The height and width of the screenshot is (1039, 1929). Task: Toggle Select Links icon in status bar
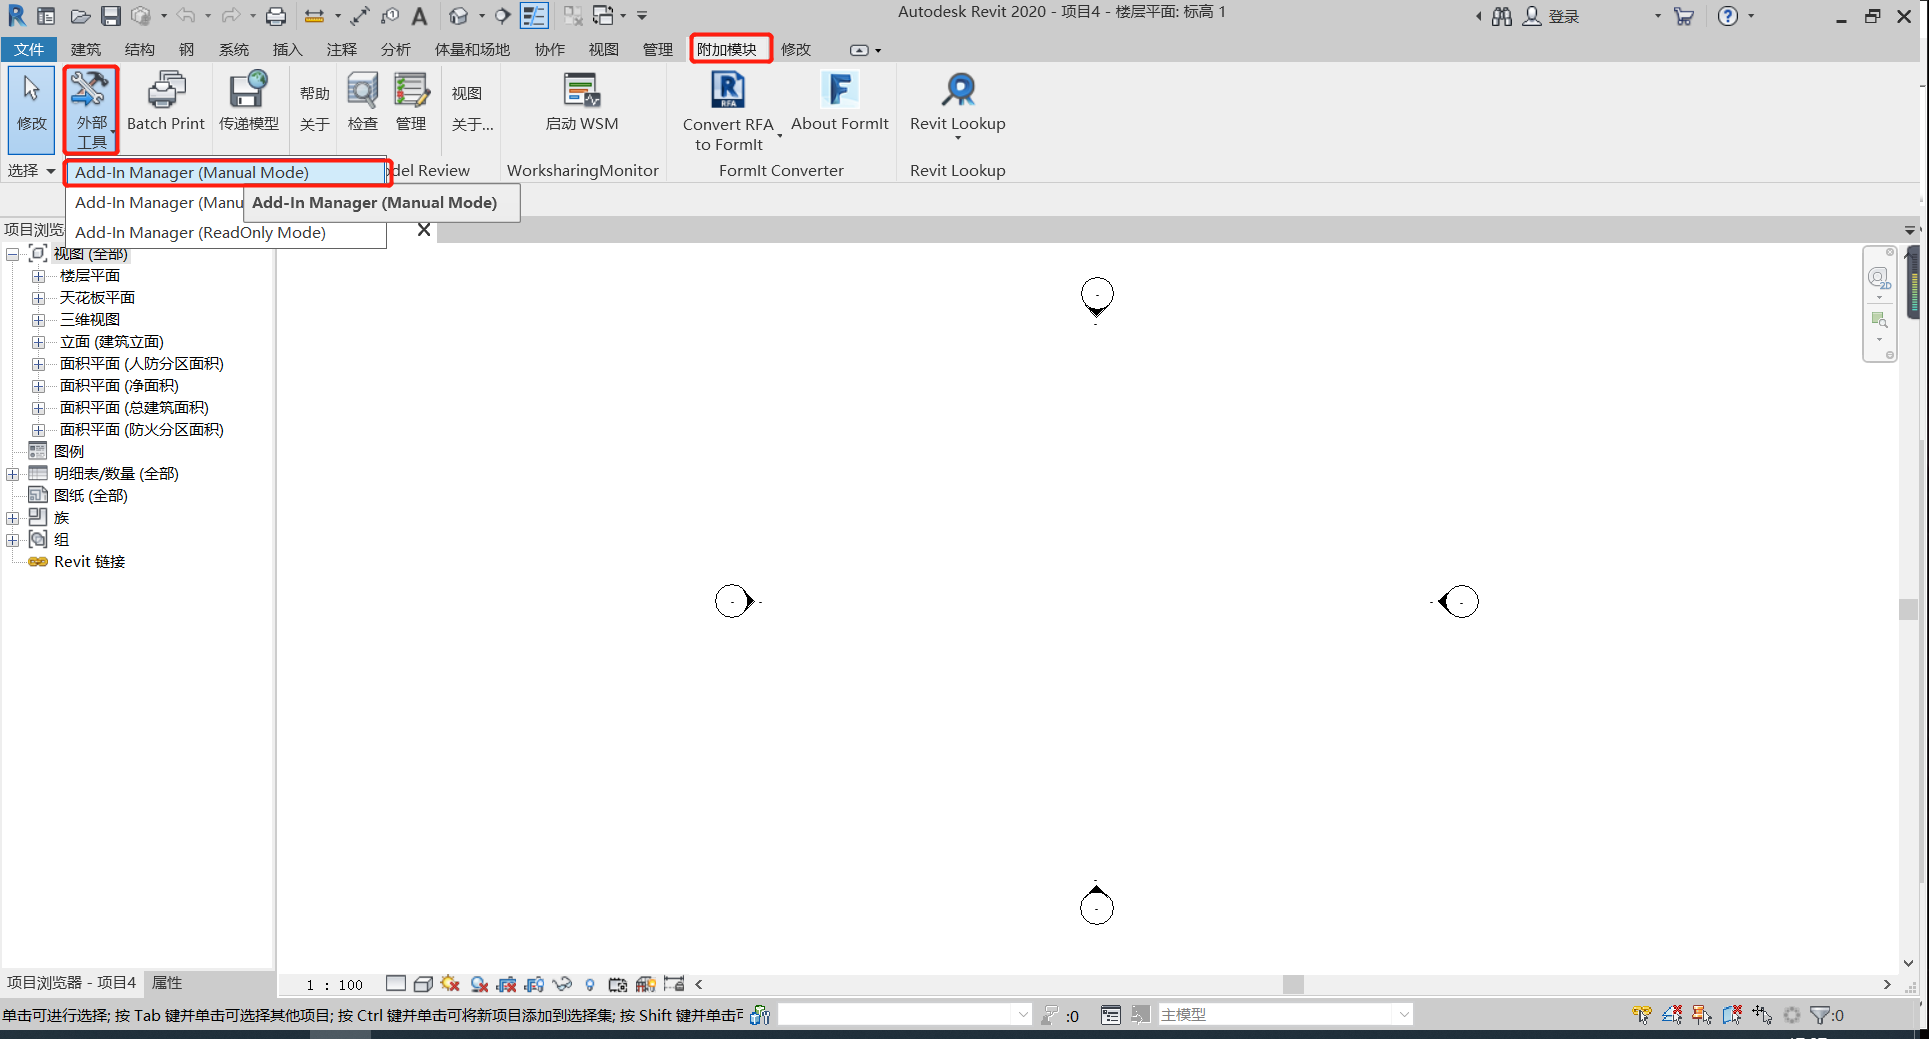(x=1642, y=1015)
